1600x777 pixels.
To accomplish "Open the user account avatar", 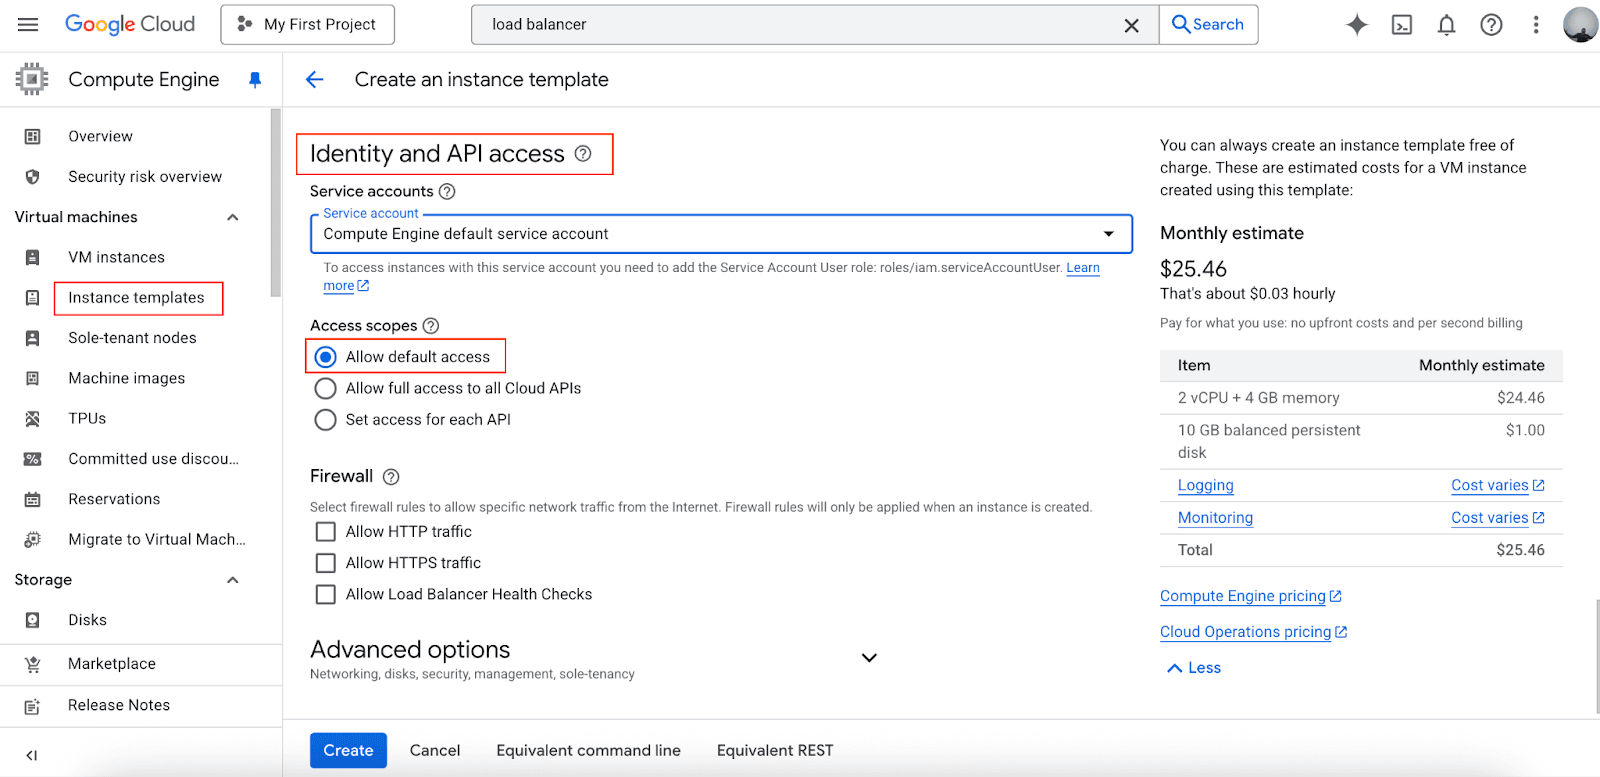I will pyautogui.click(x=1580, y=25).
